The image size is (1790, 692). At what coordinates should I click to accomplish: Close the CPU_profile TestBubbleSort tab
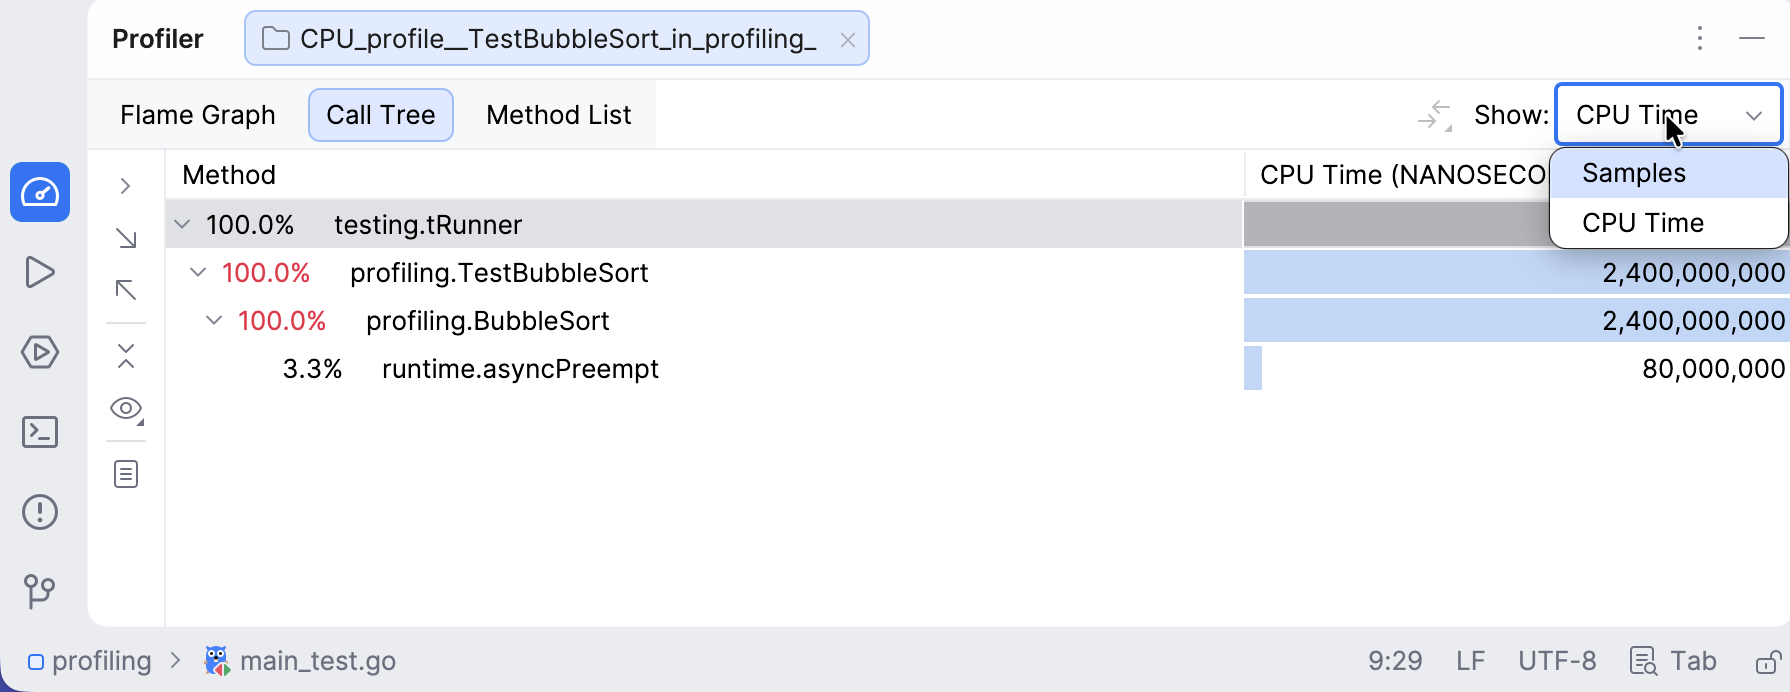(847, 40)
